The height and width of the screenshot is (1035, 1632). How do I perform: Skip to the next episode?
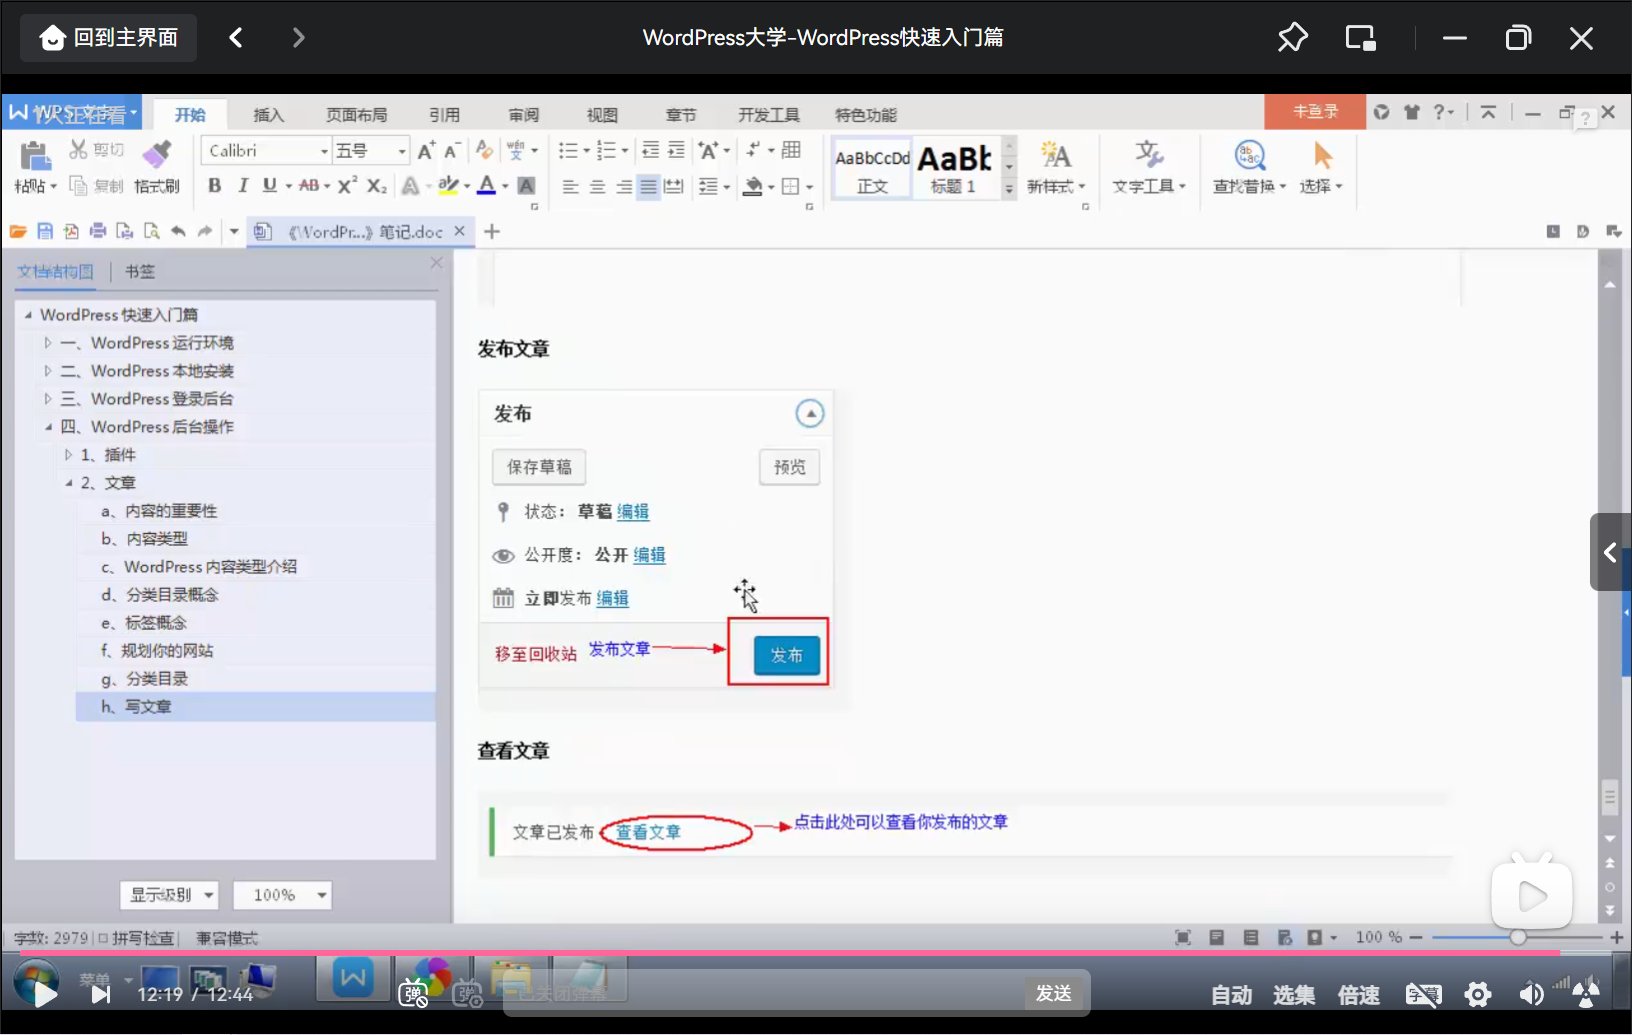coord(100,994)
